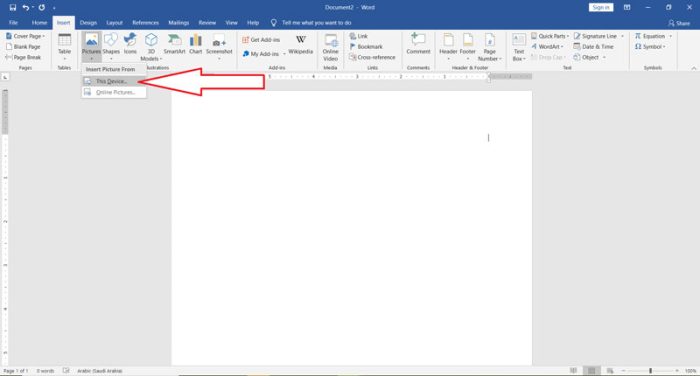Collapse the ribbon with the arrow
Image resolution: width=700 pixels, height=376 pixels.
[694, 68]
